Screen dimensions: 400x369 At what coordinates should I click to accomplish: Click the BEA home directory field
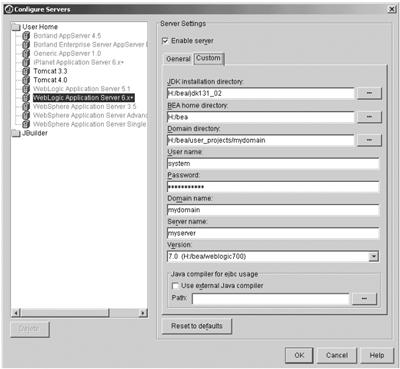pyautogui.click(x=260, y=117)
